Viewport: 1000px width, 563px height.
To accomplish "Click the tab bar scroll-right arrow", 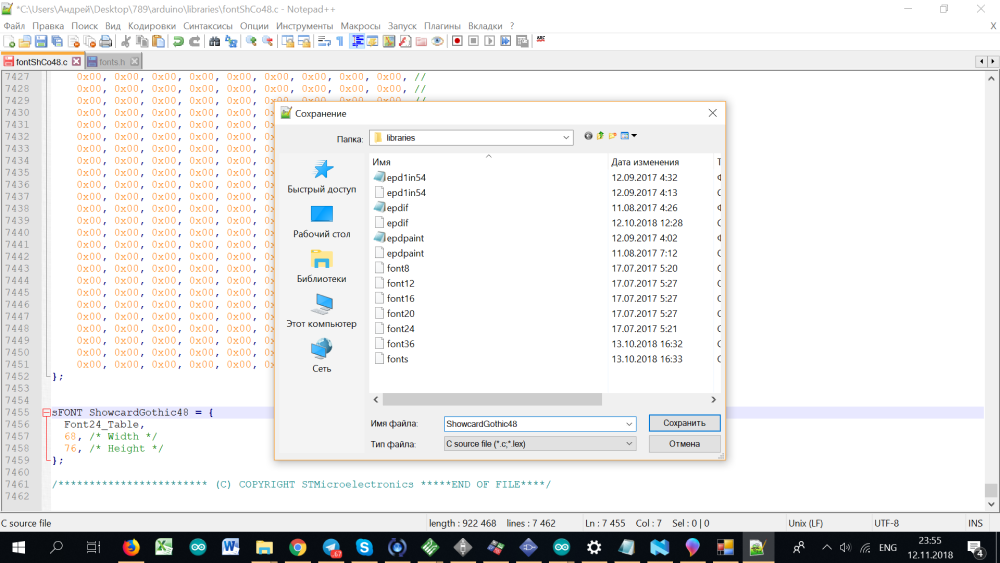I will coord(992,61).
